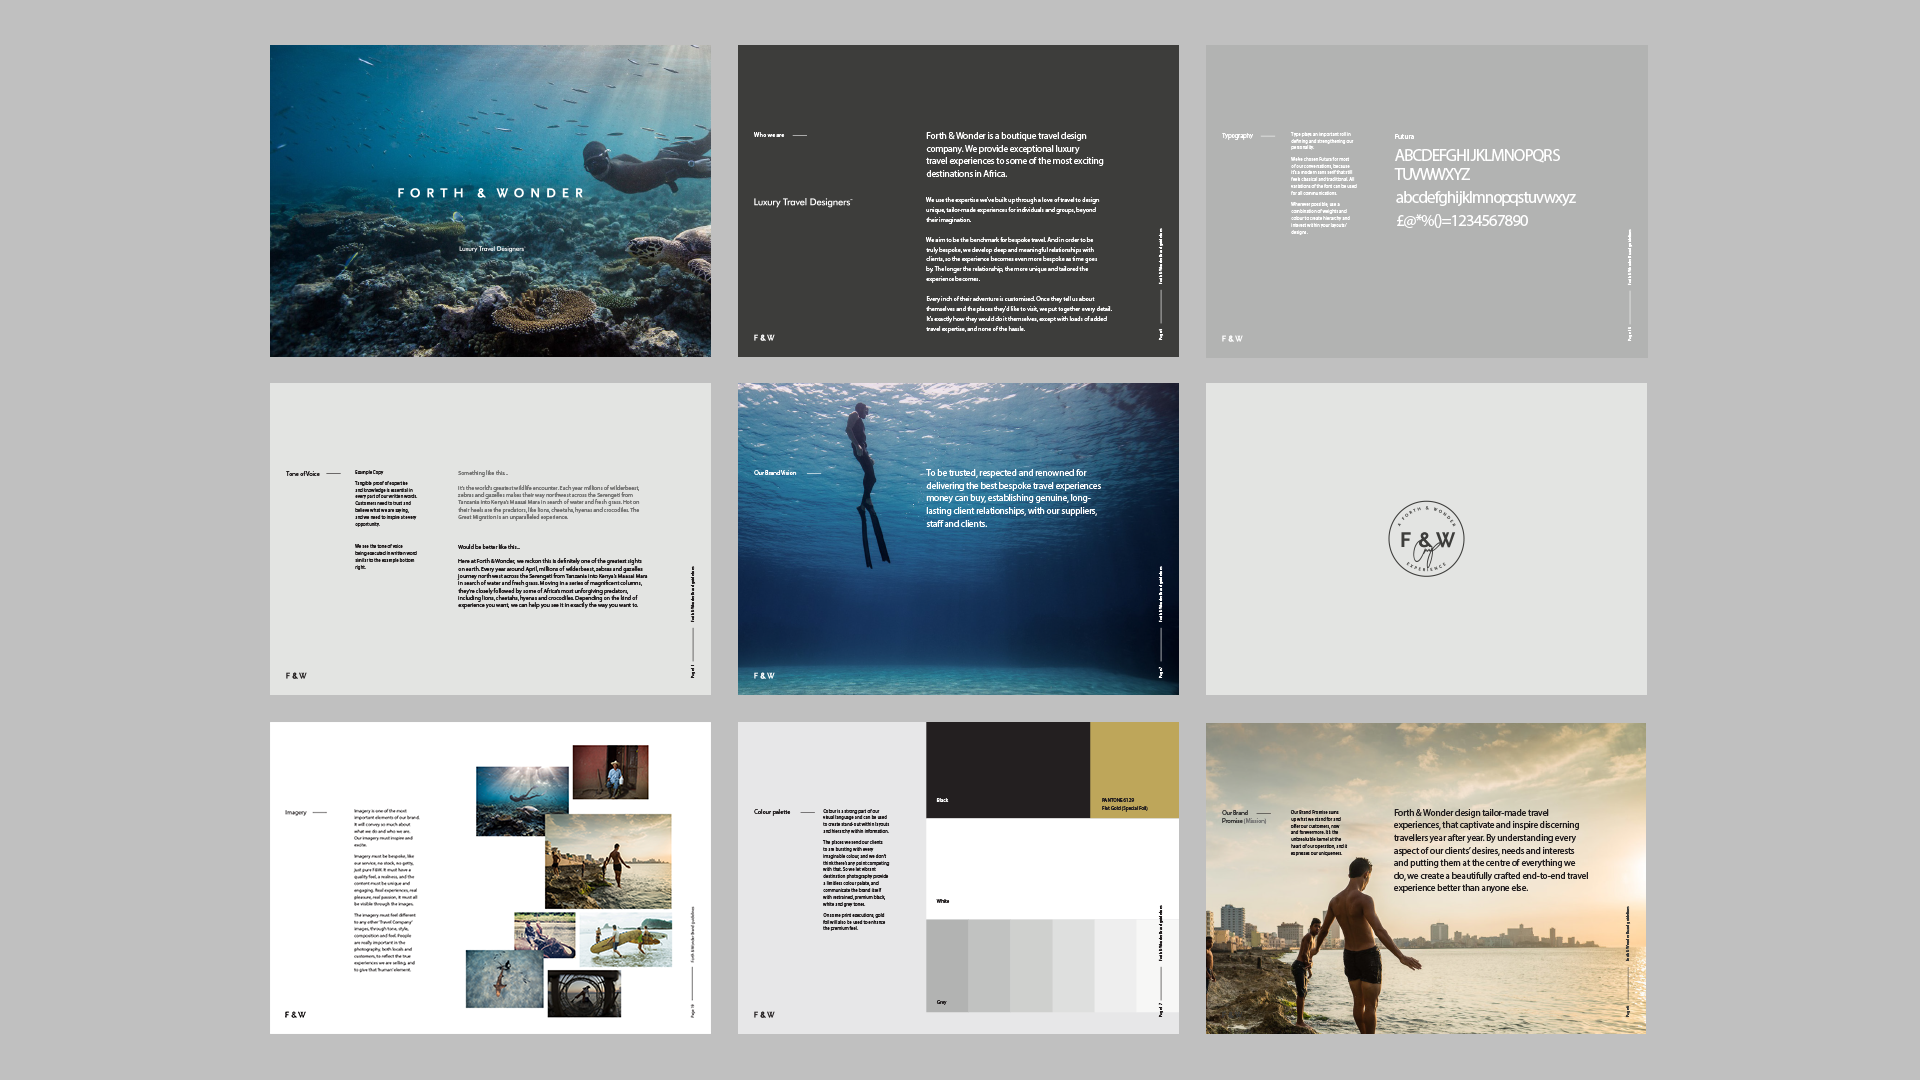Click the F&W footer mark on Brand Vision slide
The image size is (1920, 1080).
pyautogui.click(x=764, y=676)
